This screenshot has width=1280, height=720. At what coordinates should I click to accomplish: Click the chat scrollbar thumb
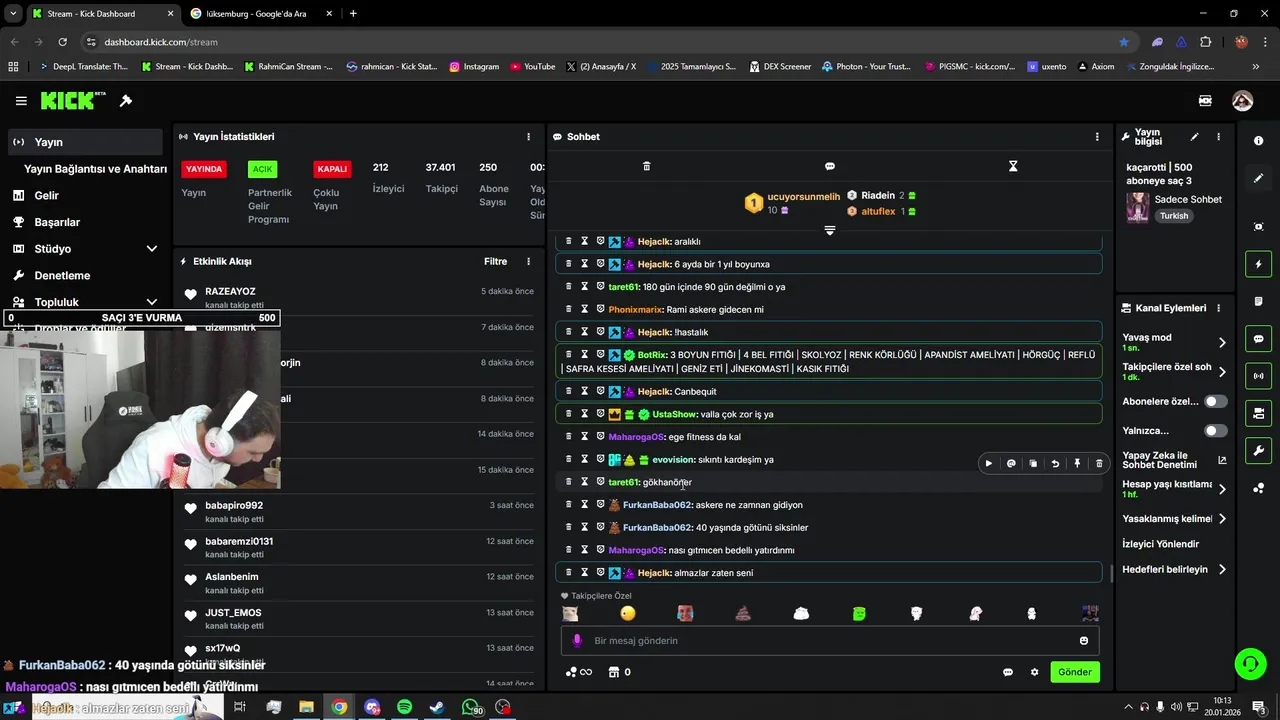tap(1112, 574)
